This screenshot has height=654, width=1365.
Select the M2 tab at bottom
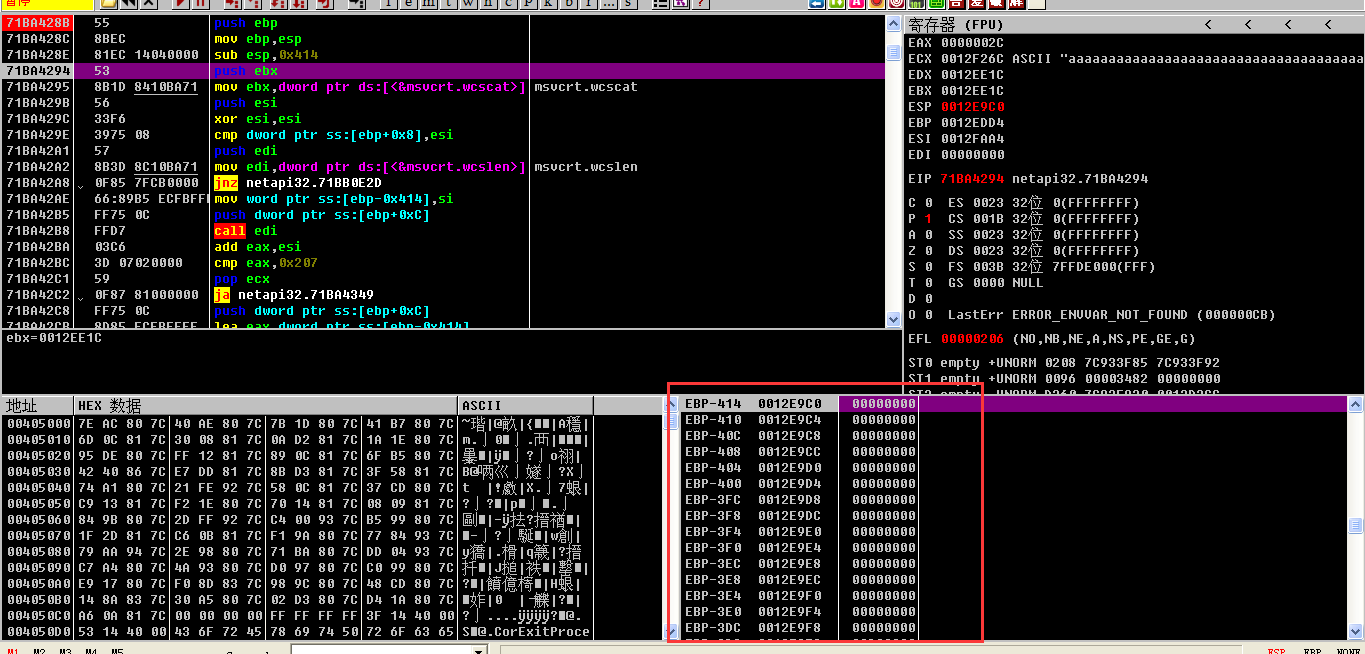tap(39, 650)
